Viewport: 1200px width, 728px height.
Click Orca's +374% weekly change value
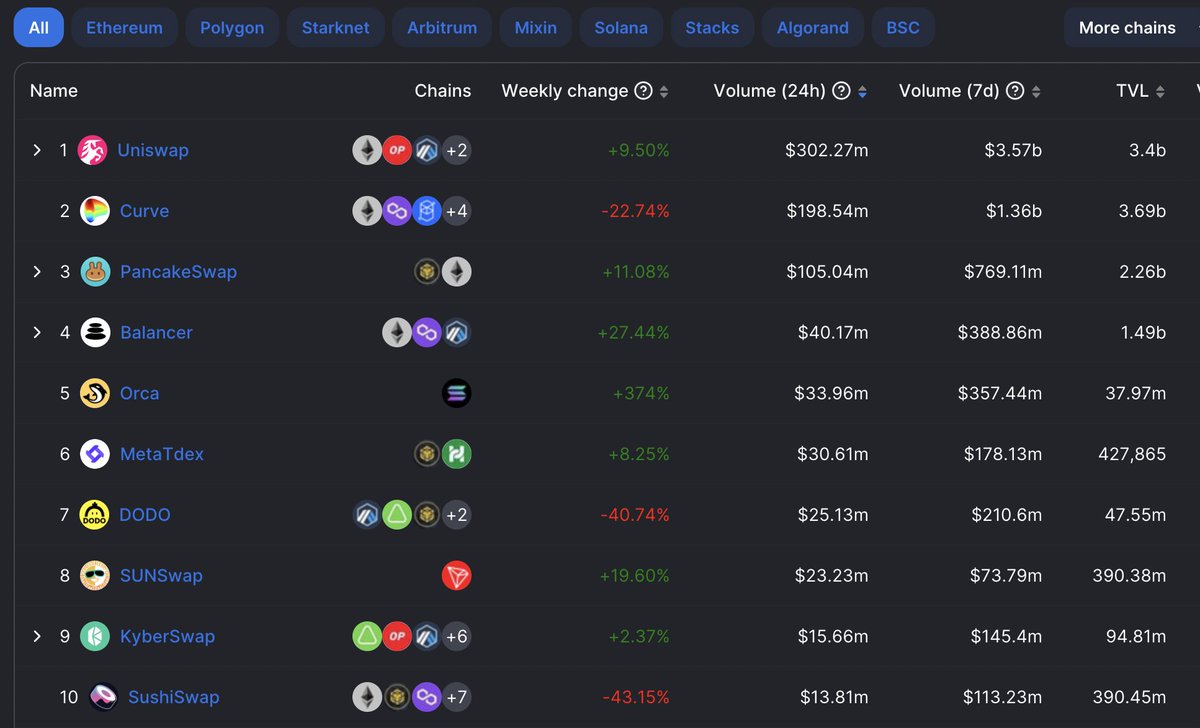coord(641,393)
